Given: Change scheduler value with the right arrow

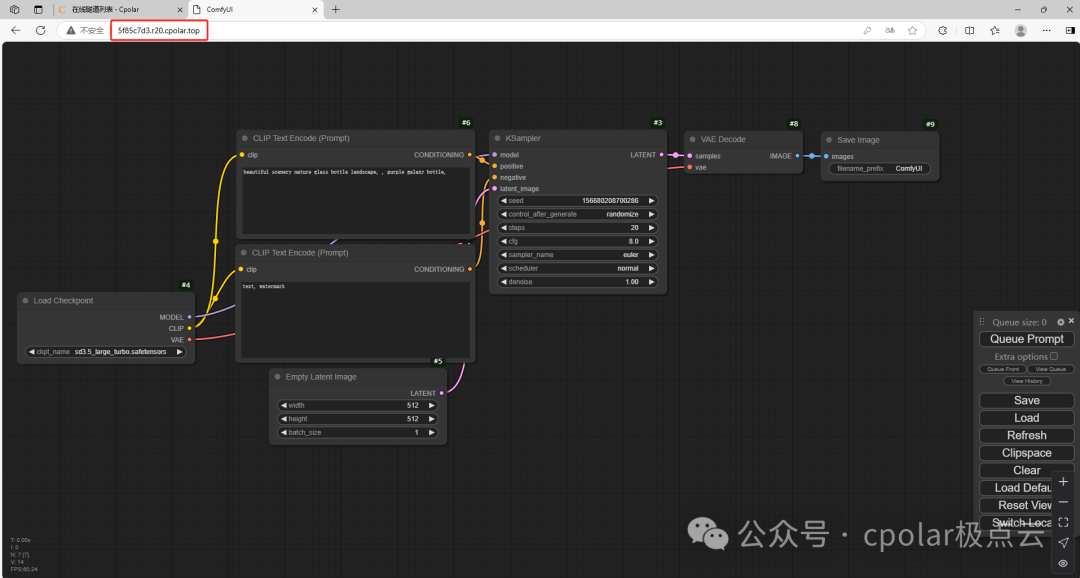Looking at the screenshot, I should pyautogui.click(x=651, y=268).
